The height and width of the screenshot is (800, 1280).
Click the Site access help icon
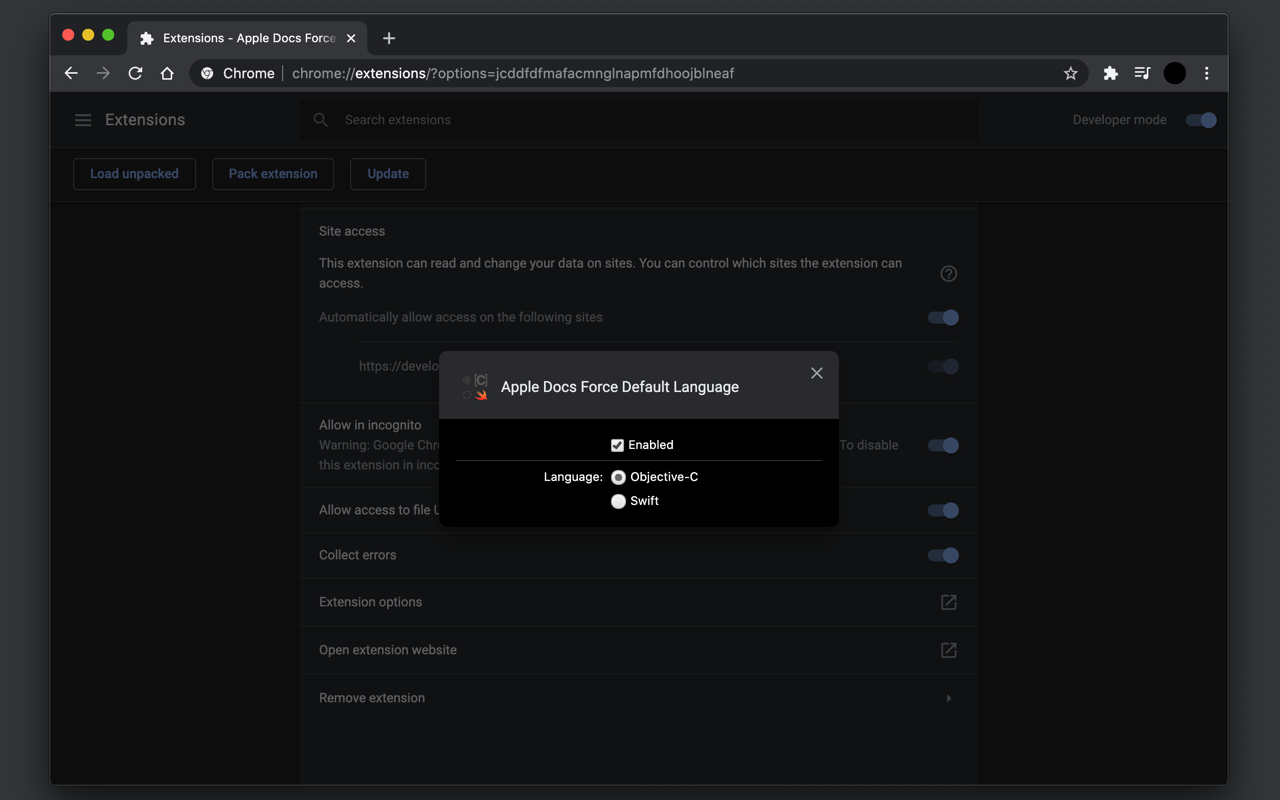click(949, 273)
